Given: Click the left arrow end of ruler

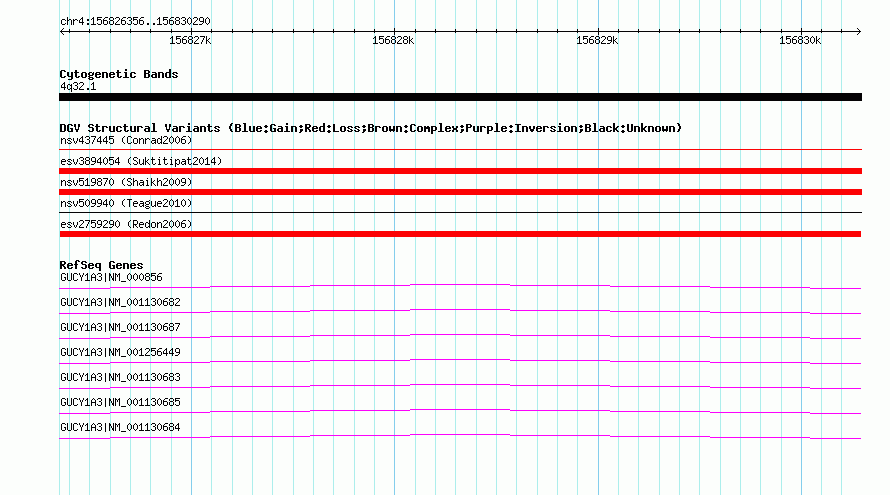Looking at the screenshot, I should [62, 31].
